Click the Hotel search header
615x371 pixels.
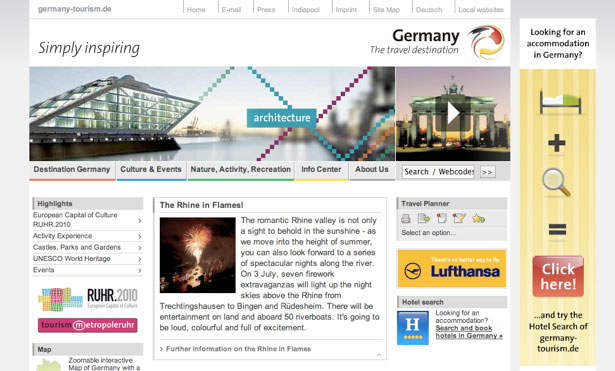pyautogui.click(x=452, y=302)
